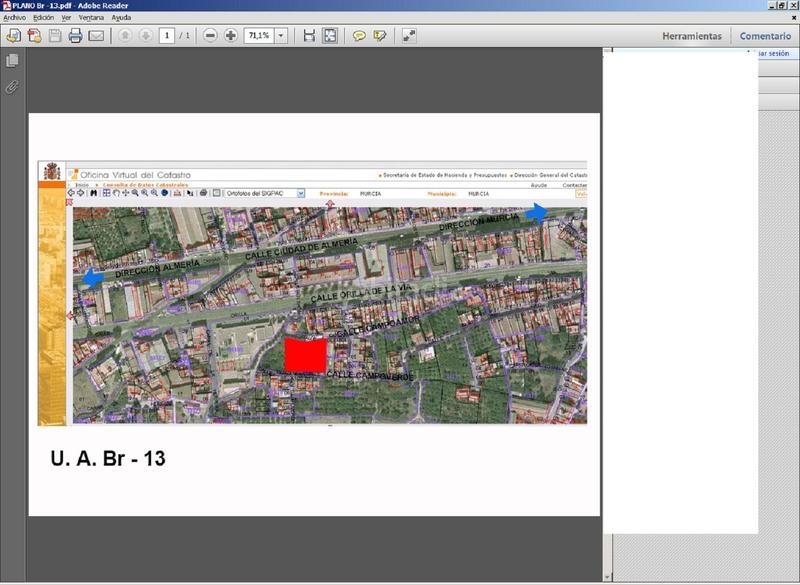Click the red highlighted parcel on map
The image size is (800, 585).
click(x=306, y=355)
